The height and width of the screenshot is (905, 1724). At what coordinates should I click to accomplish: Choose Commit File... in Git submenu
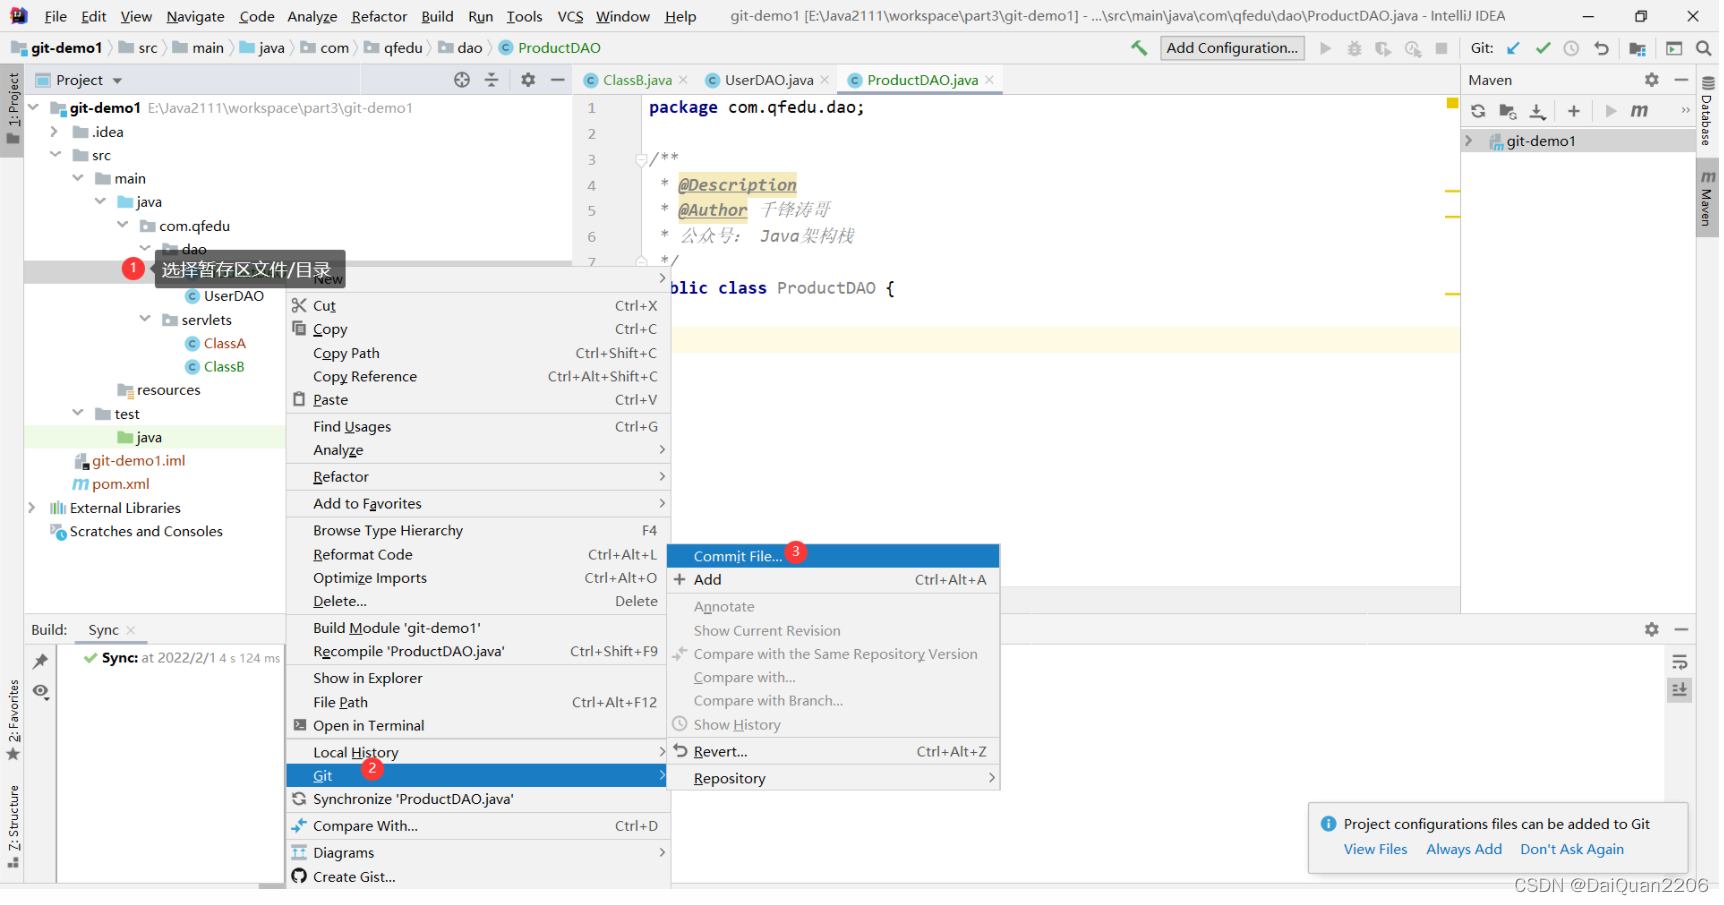(x=833, y=556)
